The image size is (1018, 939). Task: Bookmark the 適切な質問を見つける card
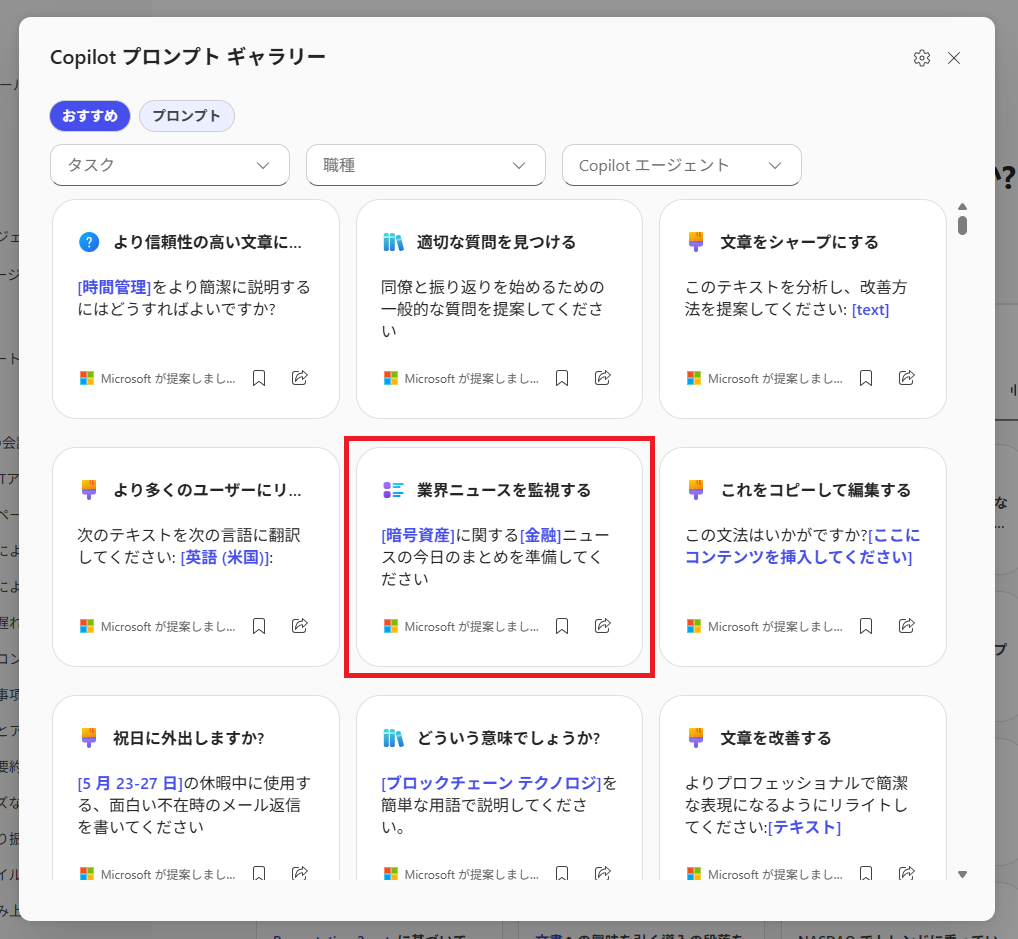pos(562,378)
